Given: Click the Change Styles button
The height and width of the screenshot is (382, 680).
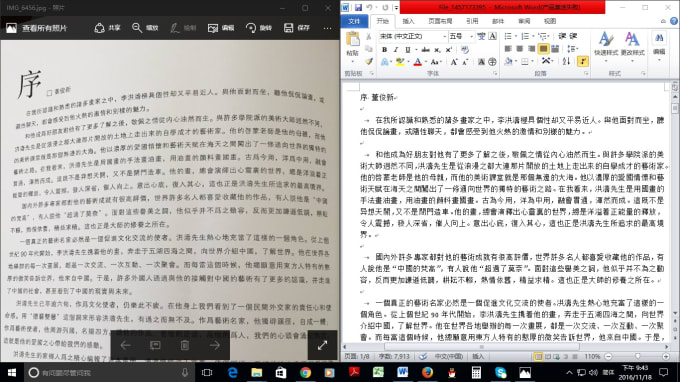Looking at the screenshot, I should pyautogui.click(x=632, y=46).
